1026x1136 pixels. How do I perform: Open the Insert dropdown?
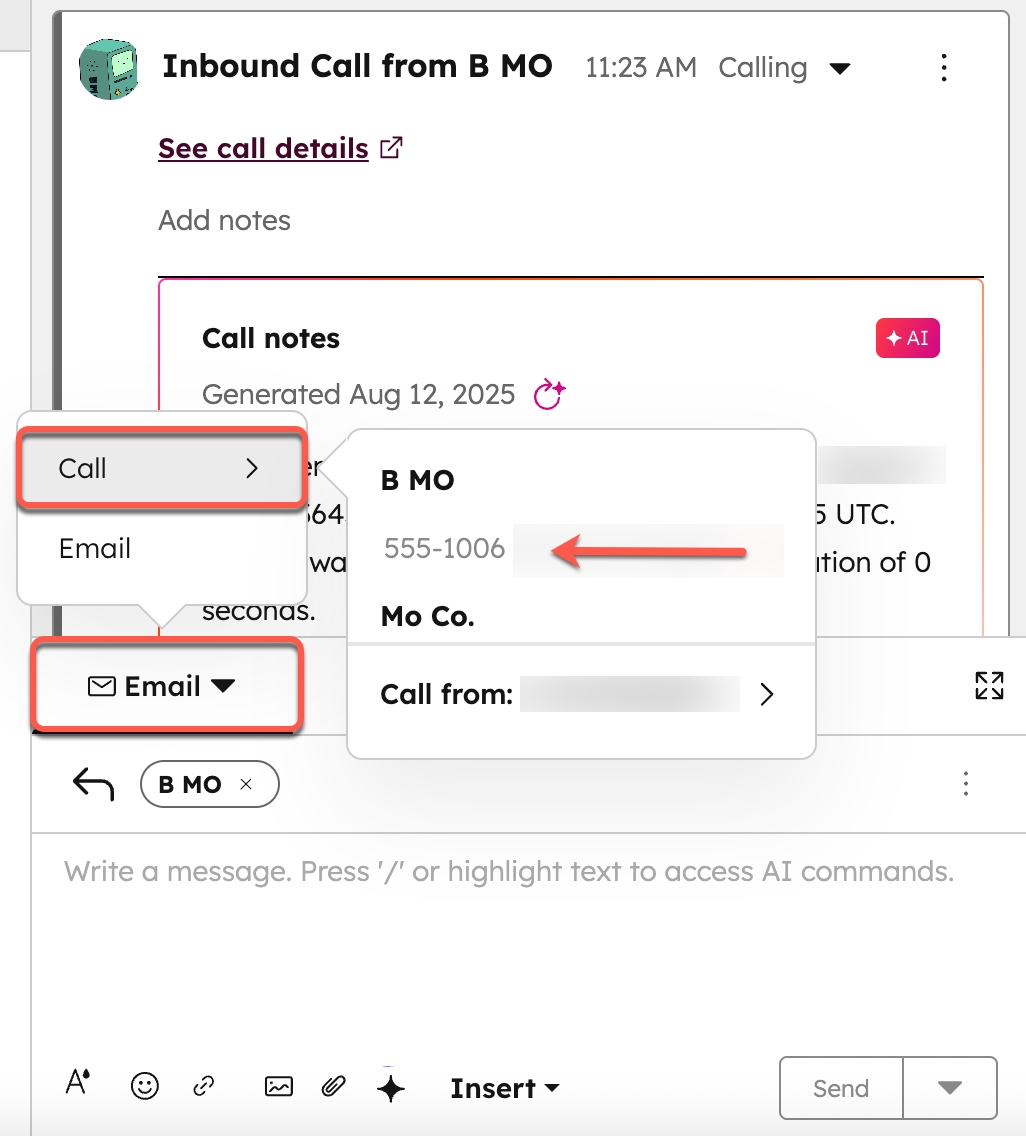tap(505, 1088)
